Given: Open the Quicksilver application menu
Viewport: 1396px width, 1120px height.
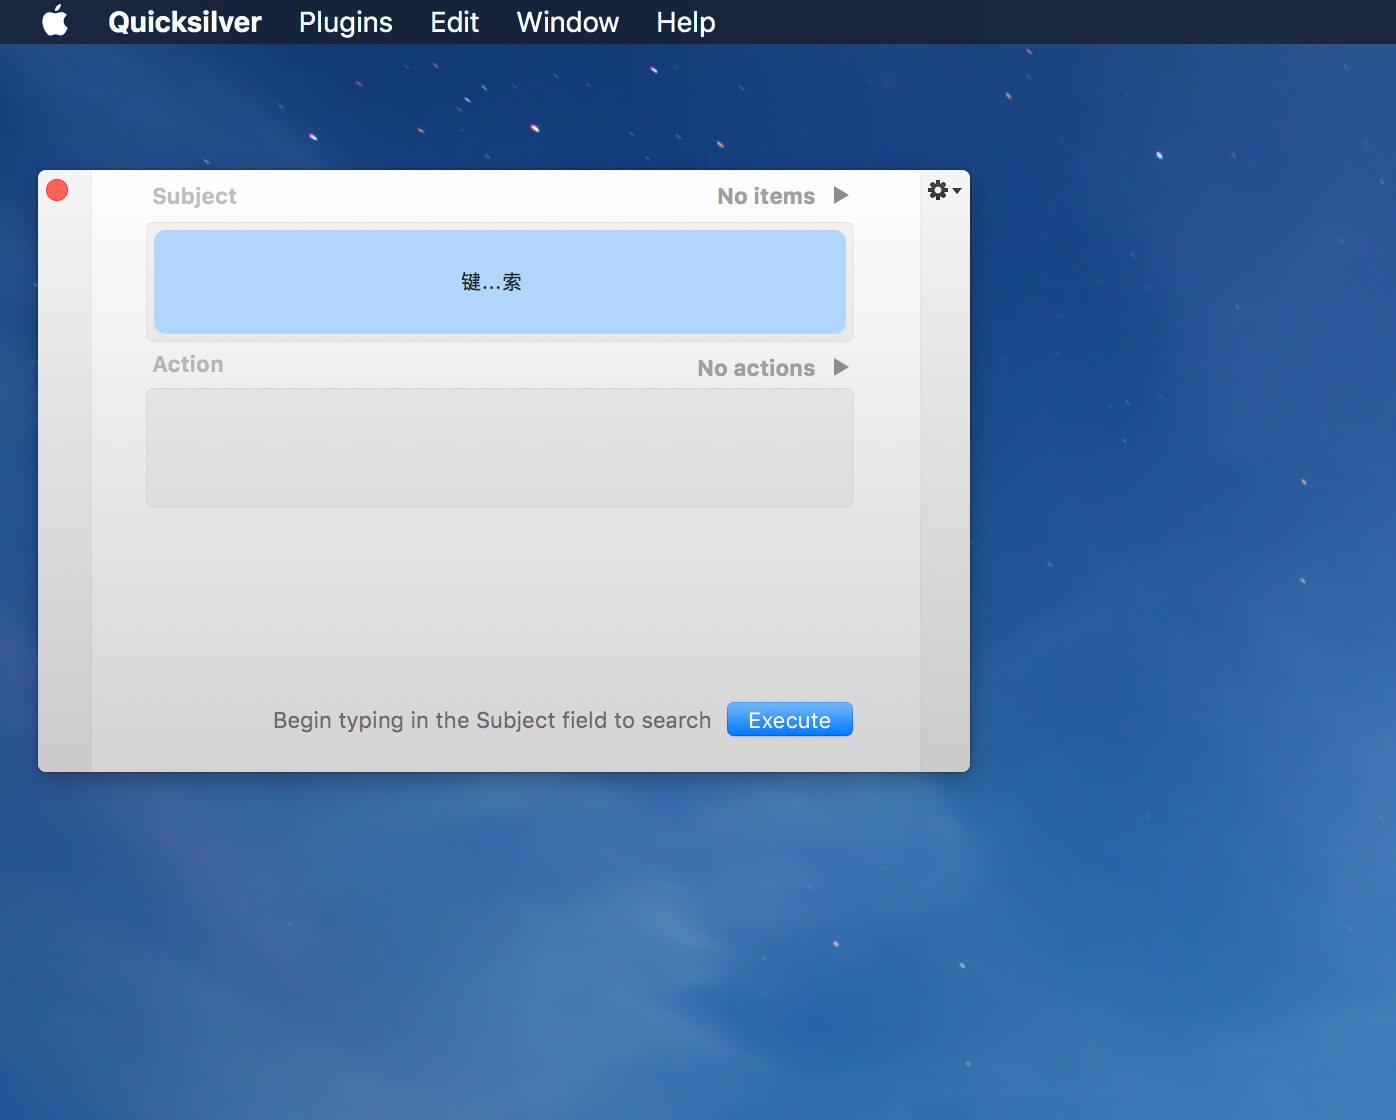Looking at the screenshot, I should (185, 22).
